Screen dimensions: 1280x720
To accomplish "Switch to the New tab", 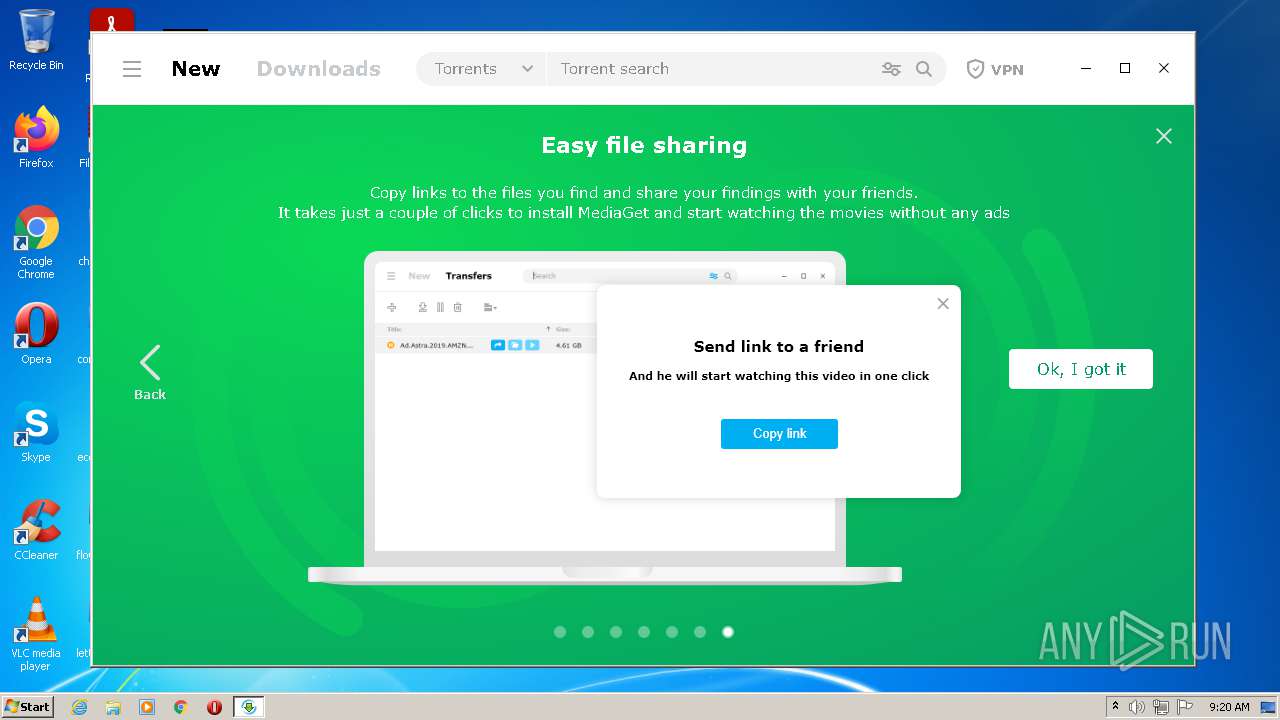I will pos(196,69).
